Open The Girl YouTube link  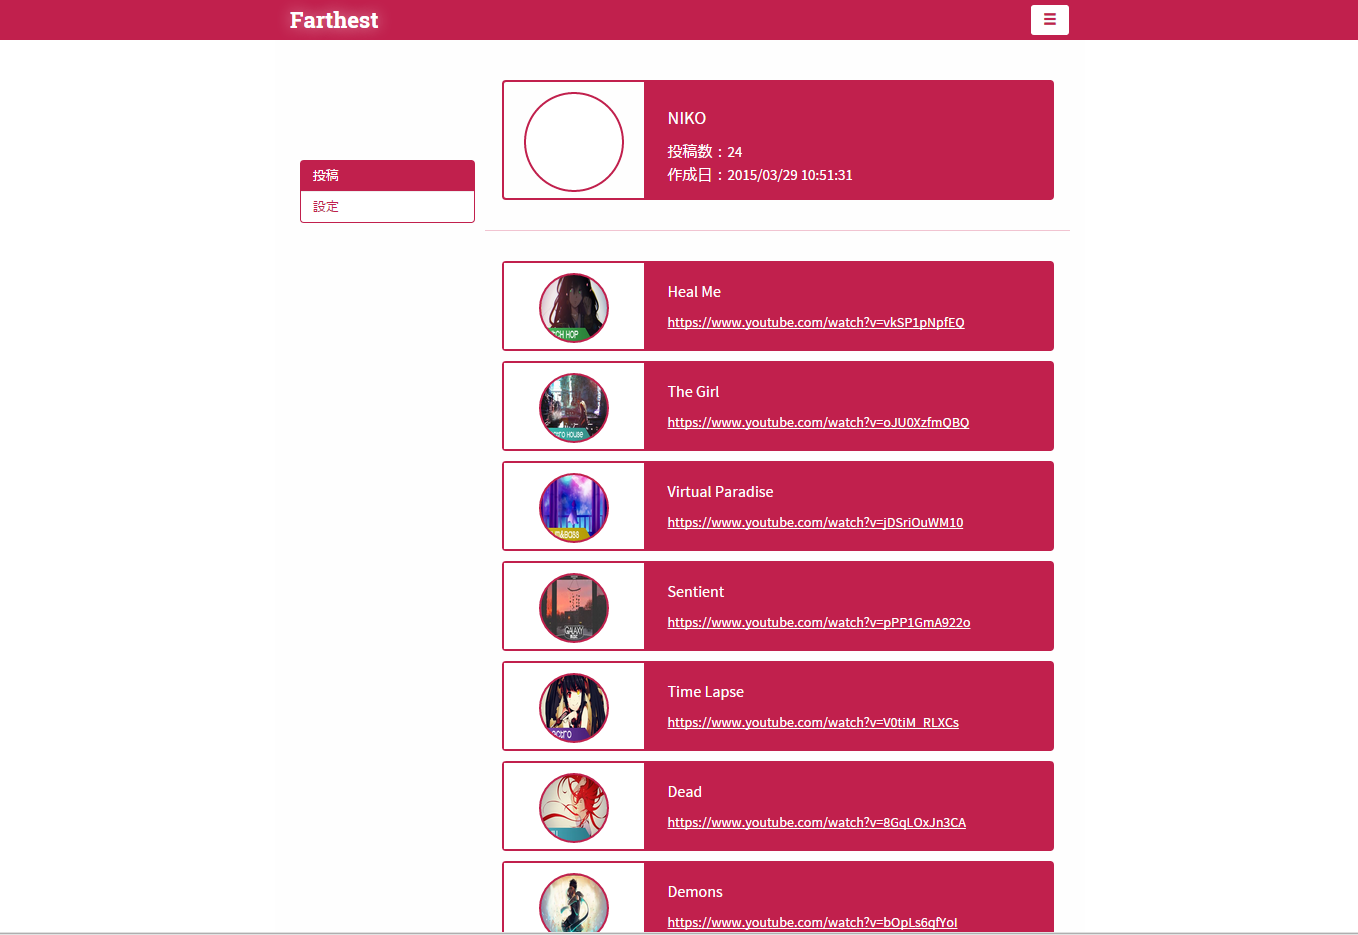[x=818, y=423]
